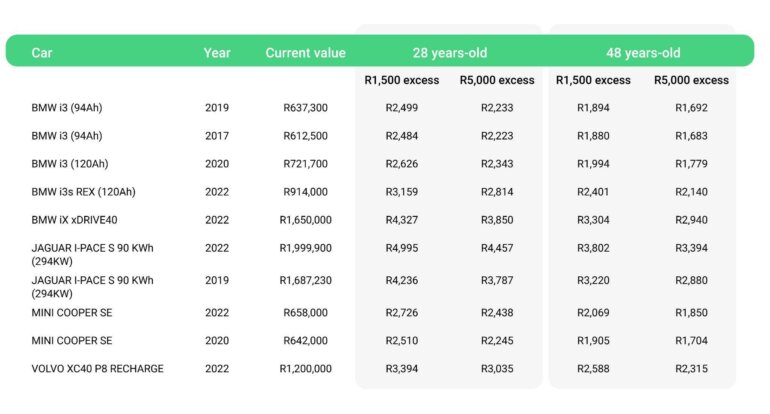The height and width of the screenshot is (414, 770).
Task: Click the premium R1,704
Action: 691,340
